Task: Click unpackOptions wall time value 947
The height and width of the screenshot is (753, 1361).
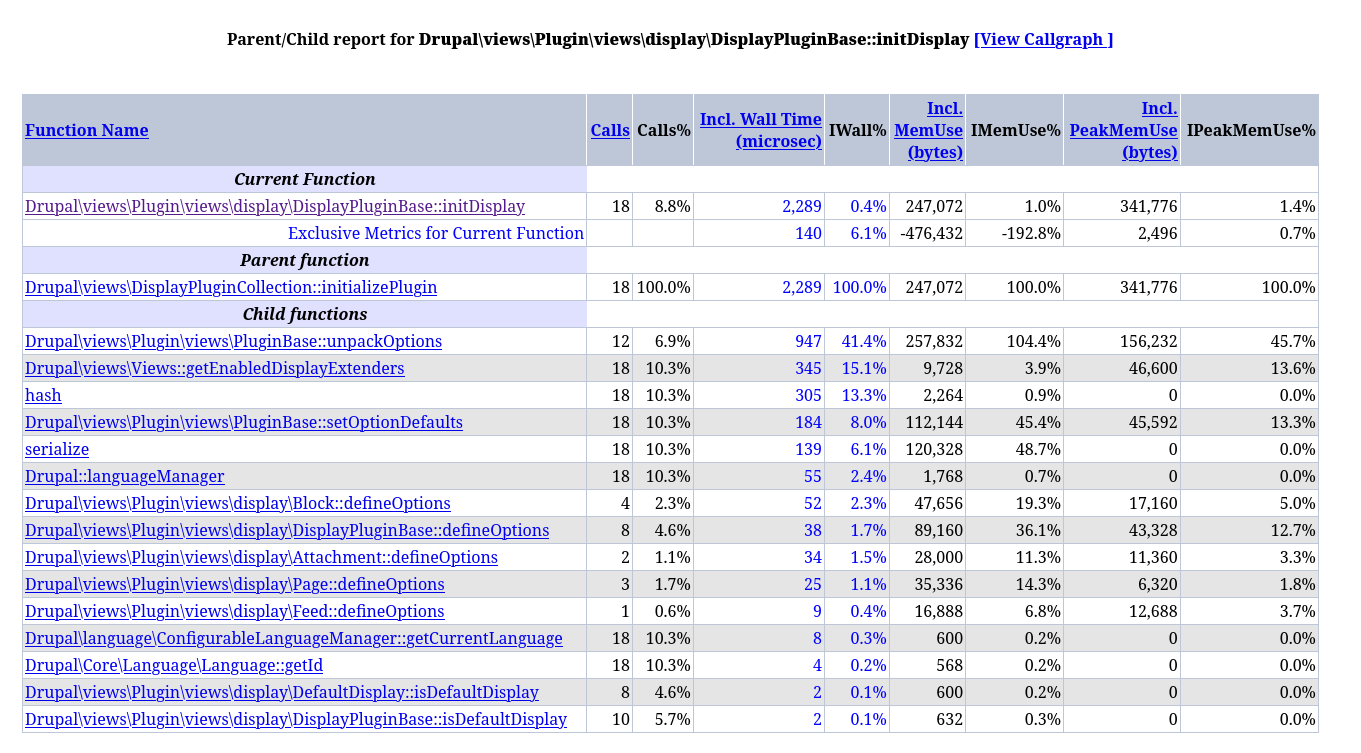Action: (x=807, y=341)
